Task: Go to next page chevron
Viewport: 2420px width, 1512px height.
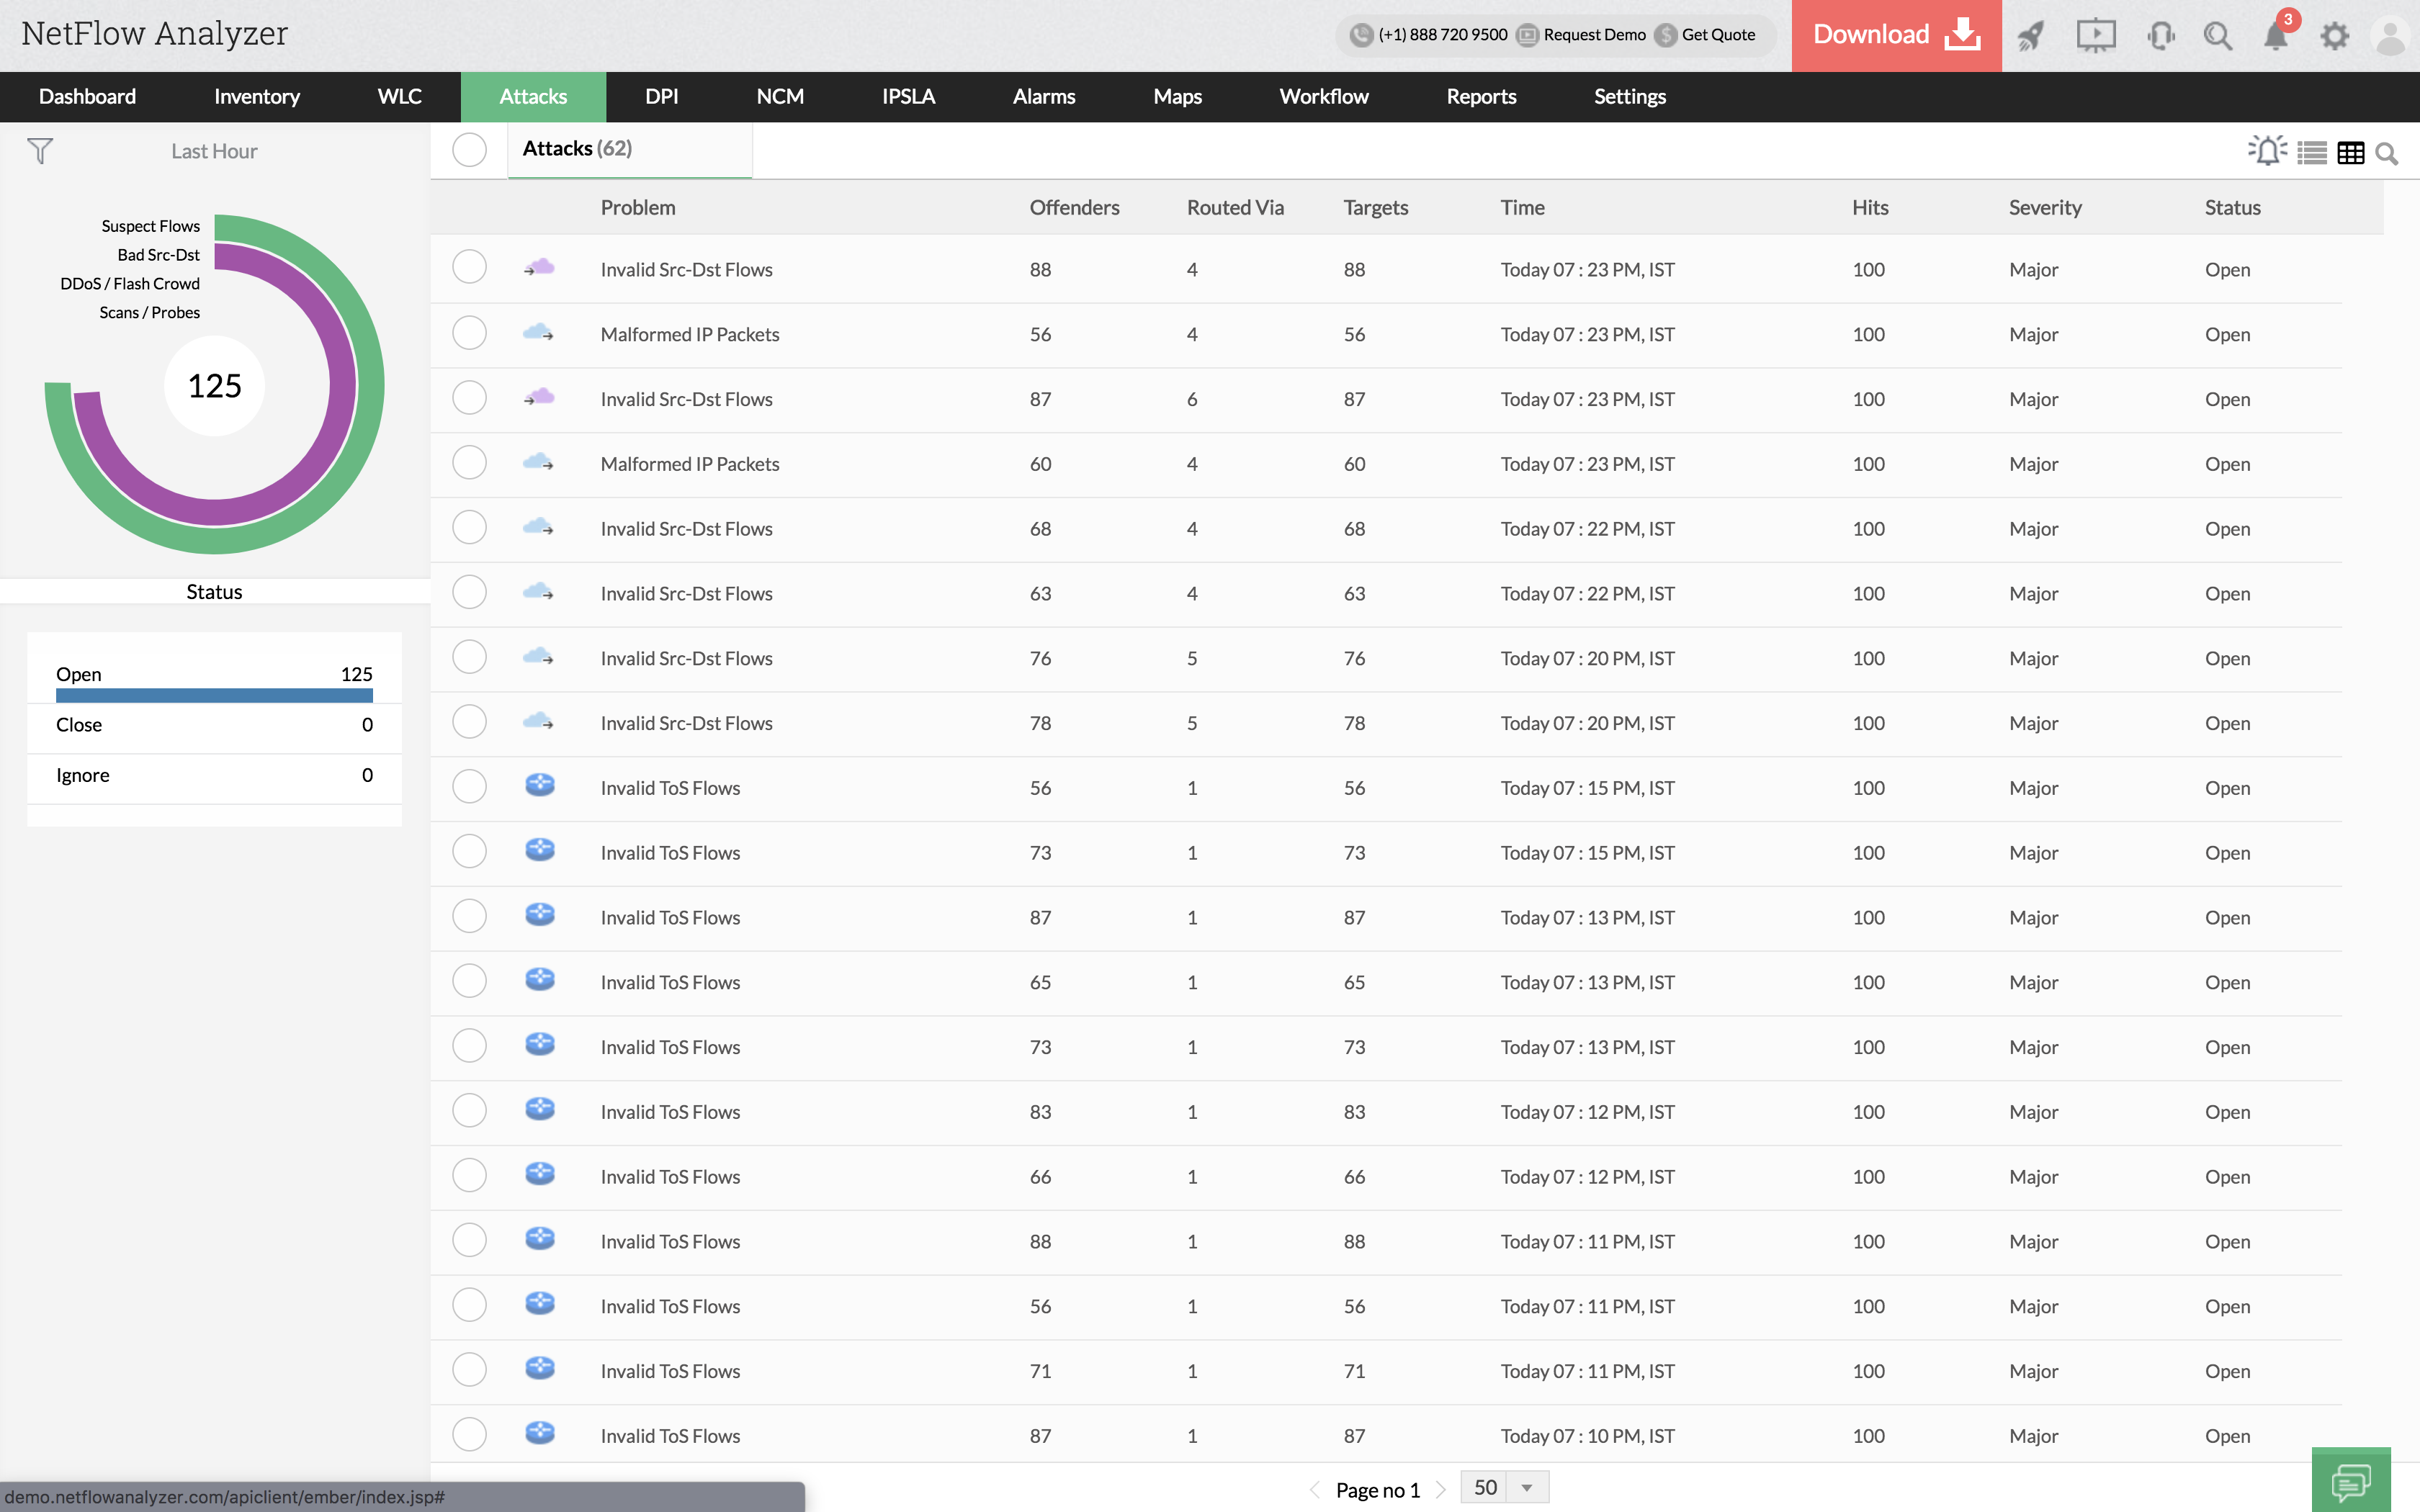Action: coord(1441,1490)
